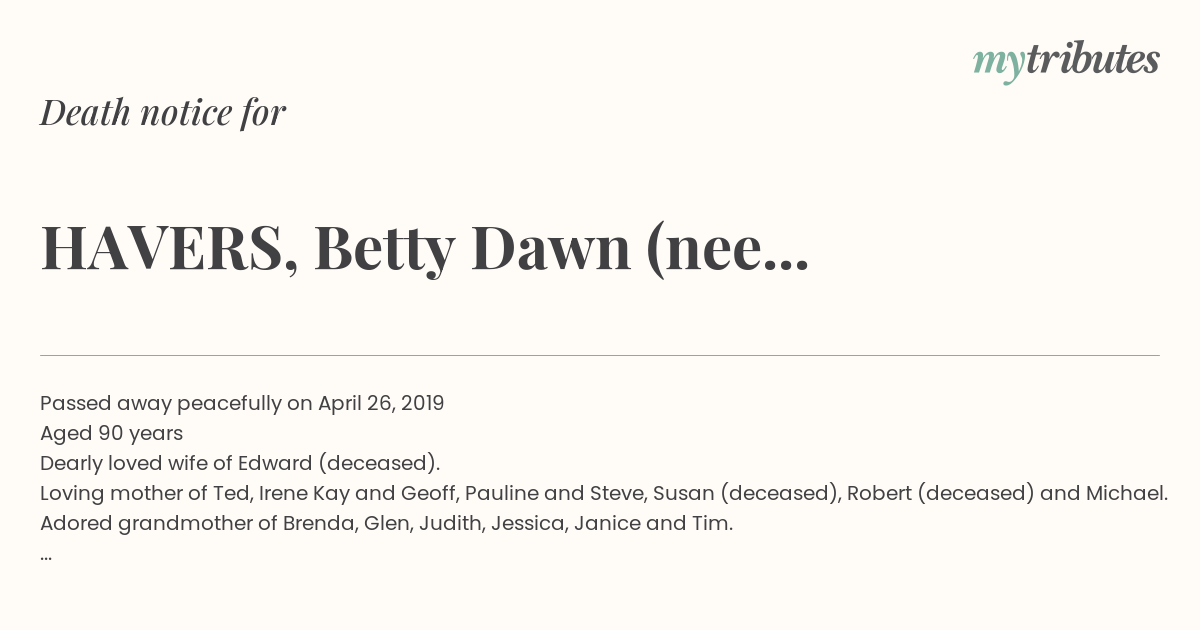1200x630 pixels.
Task: Click the date 'April 26, 2019'
Action: point(381,403)
